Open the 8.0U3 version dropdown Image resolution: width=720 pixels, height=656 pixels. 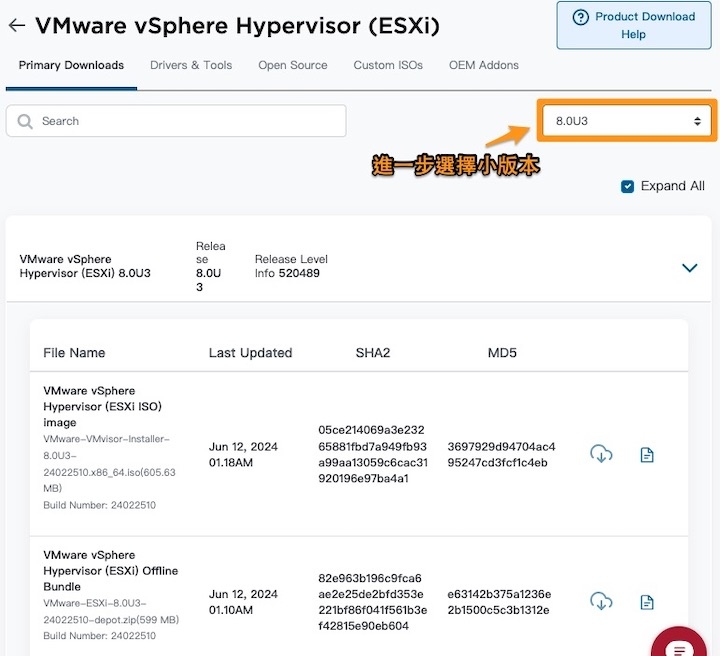pyautogui.click(x=627, y=121)
